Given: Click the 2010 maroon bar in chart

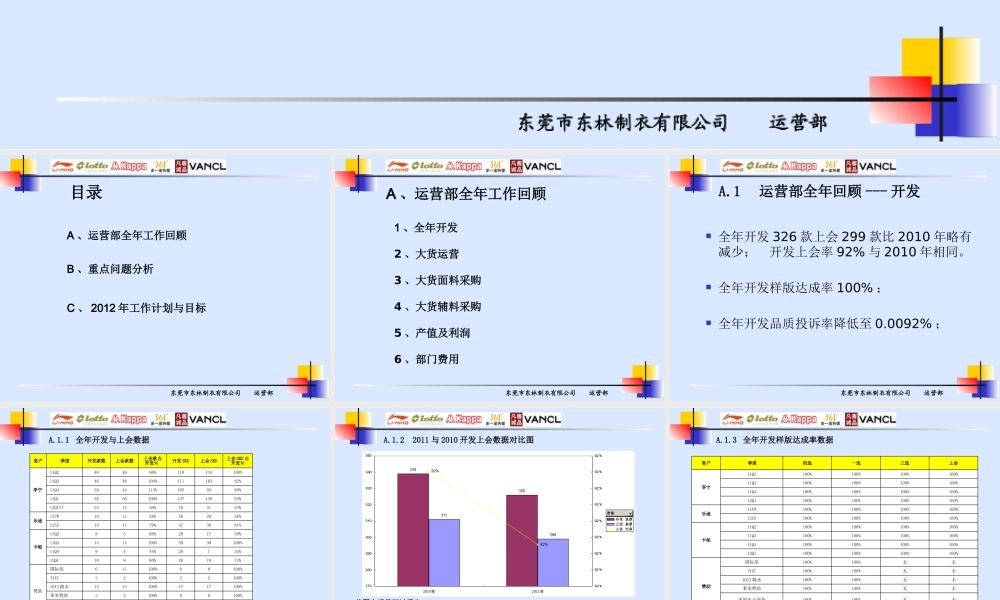Looking at the screenshot, I should (x=413, y=529).
